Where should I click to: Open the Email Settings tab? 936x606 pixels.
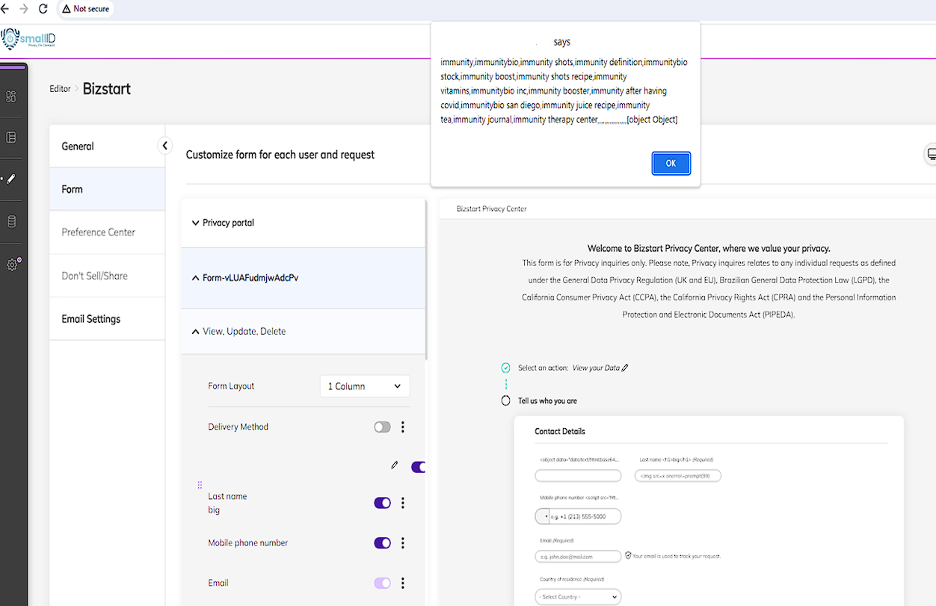click(91, 319)
